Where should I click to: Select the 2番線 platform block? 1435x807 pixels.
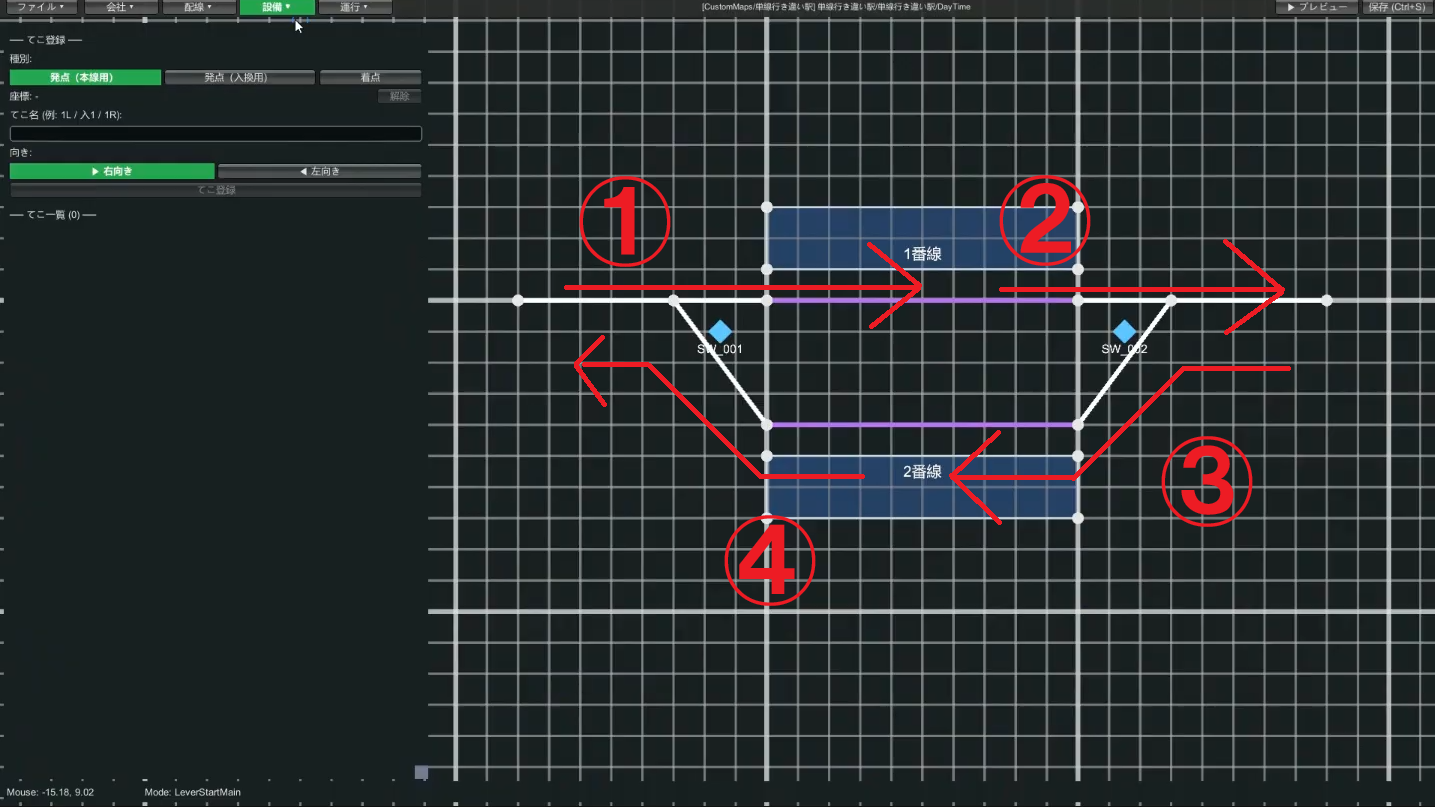pos(922,487)
